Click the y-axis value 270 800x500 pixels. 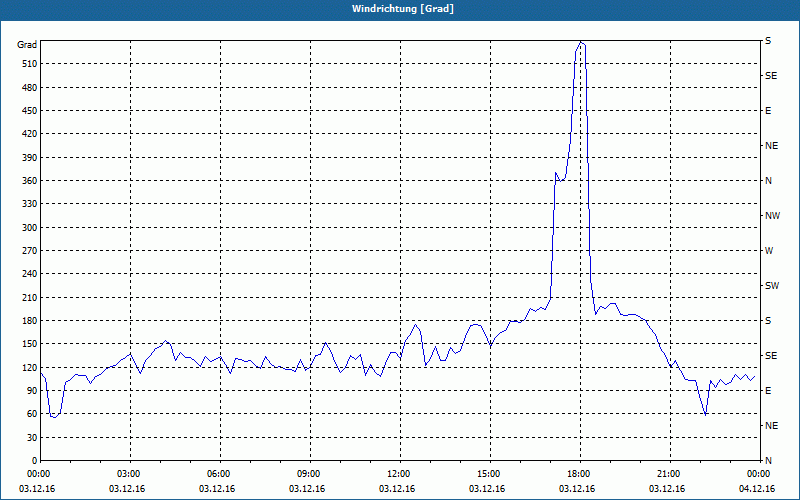(30, 251)
